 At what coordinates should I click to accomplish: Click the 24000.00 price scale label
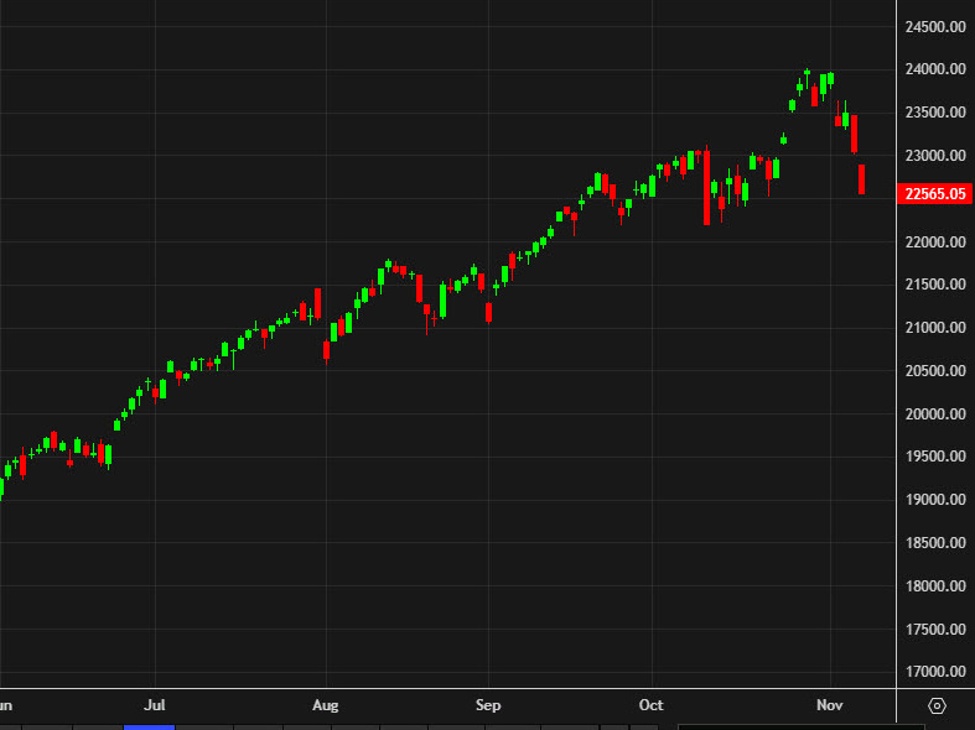point(935,70)
